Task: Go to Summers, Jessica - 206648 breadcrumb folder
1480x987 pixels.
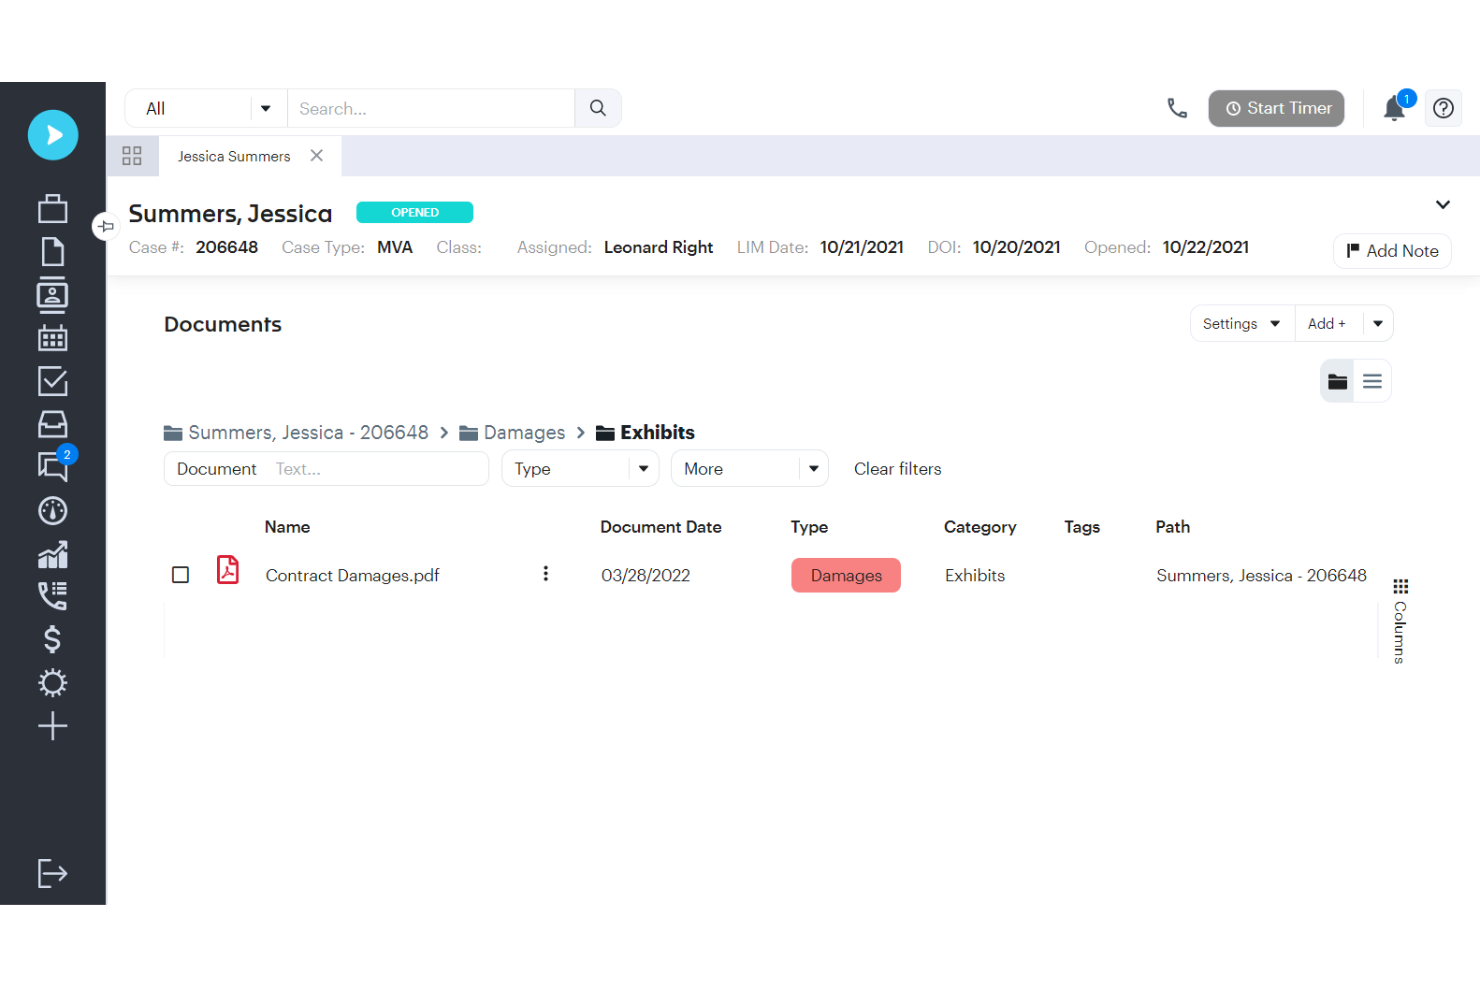Action: click(296, 433)
